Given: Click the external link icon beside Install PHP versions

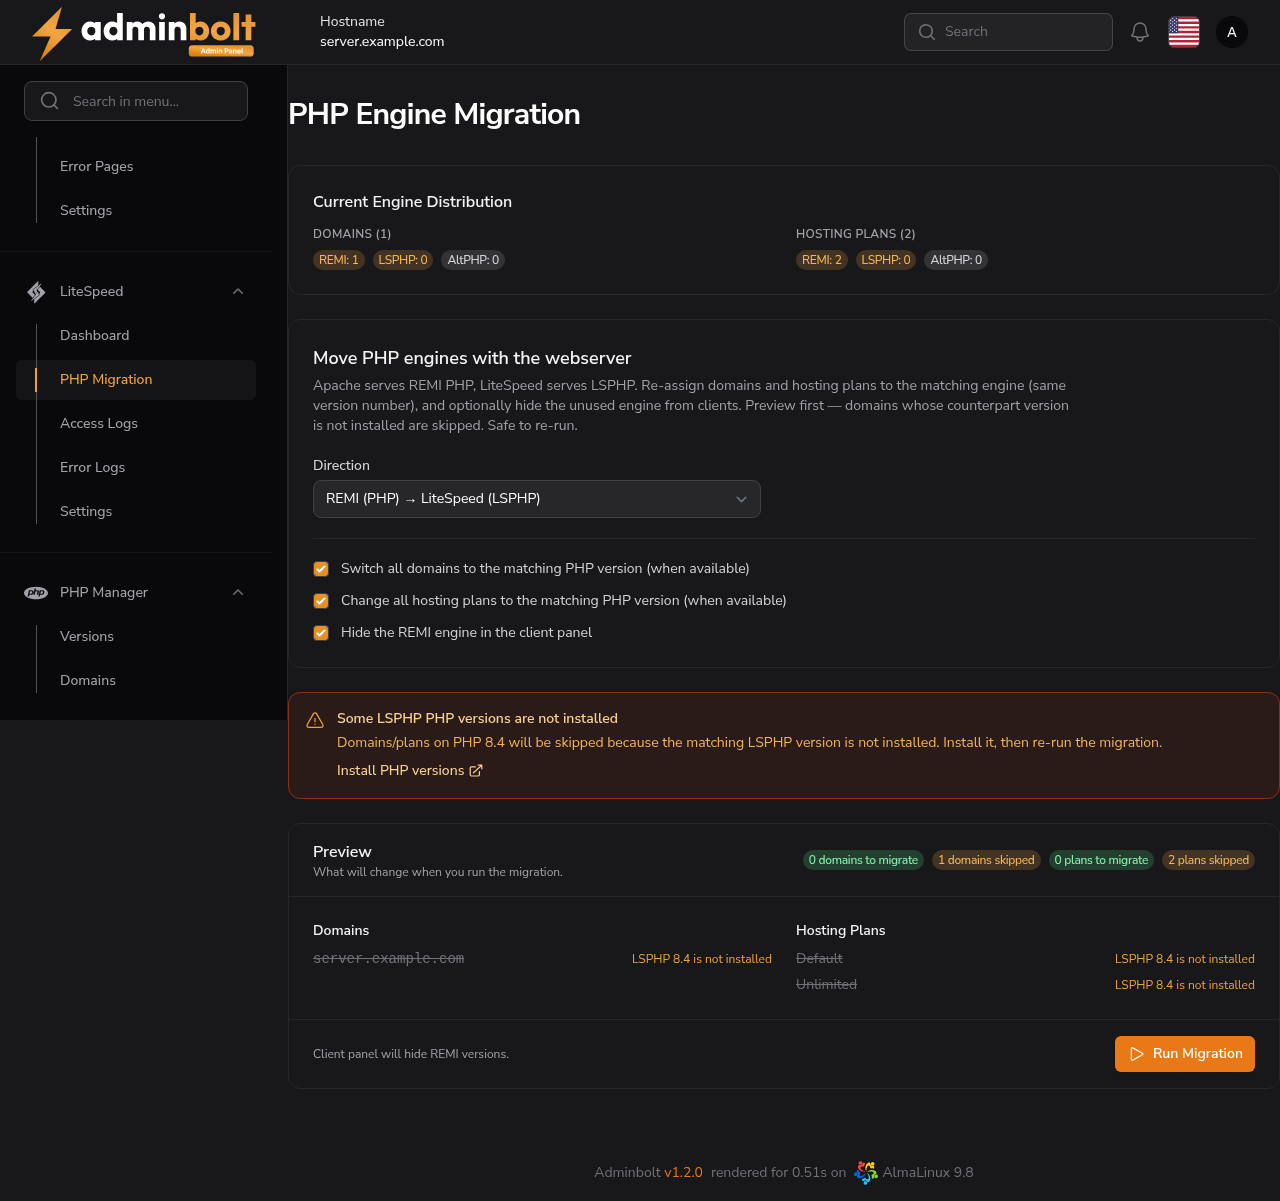Looking at the screenshot, I should (476, 770).
